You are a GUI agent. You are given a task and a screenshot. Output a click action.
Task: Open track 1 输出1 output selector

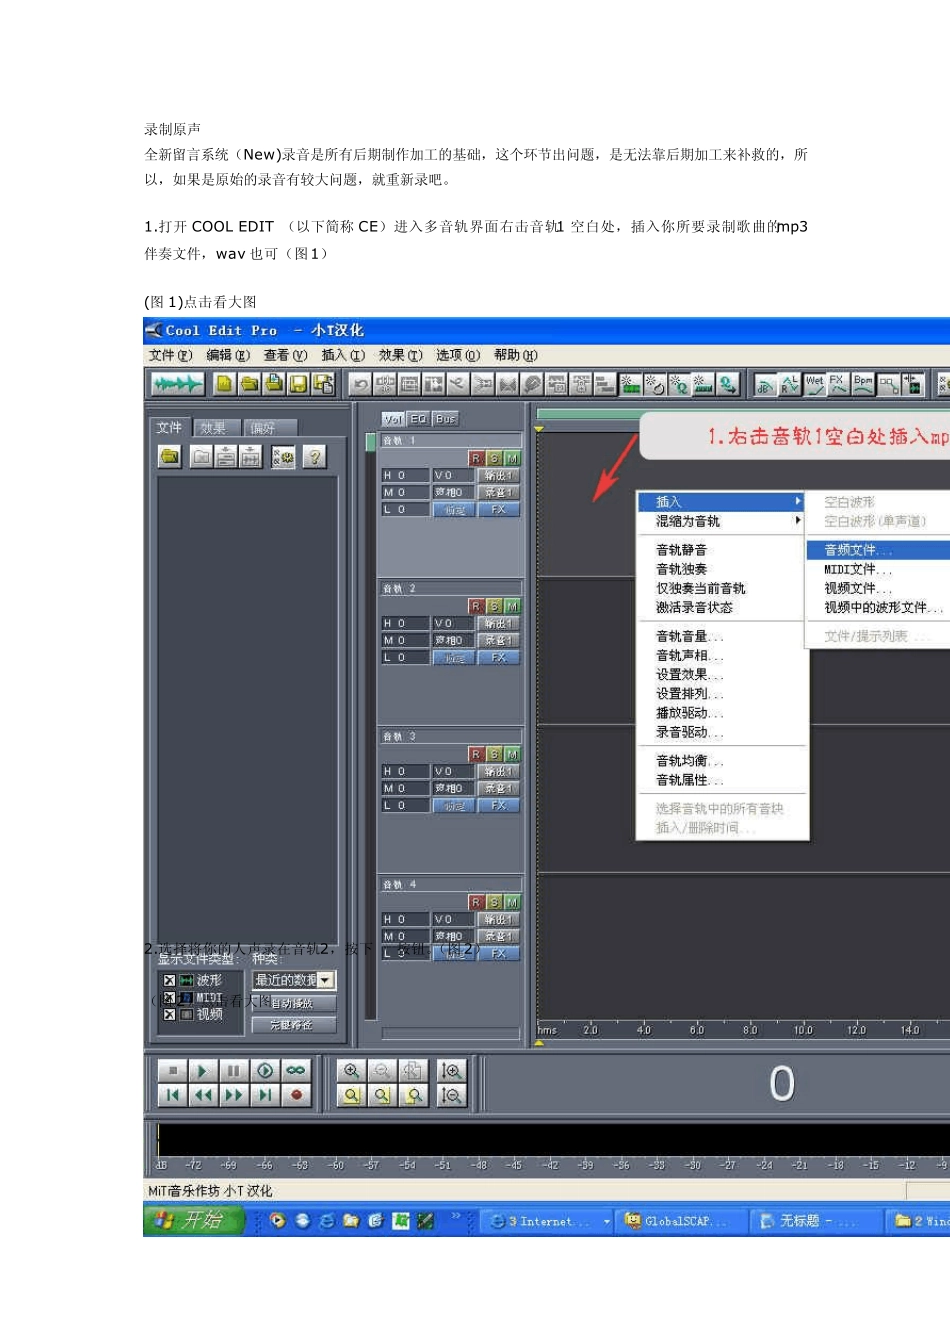(x=498, y=475)
